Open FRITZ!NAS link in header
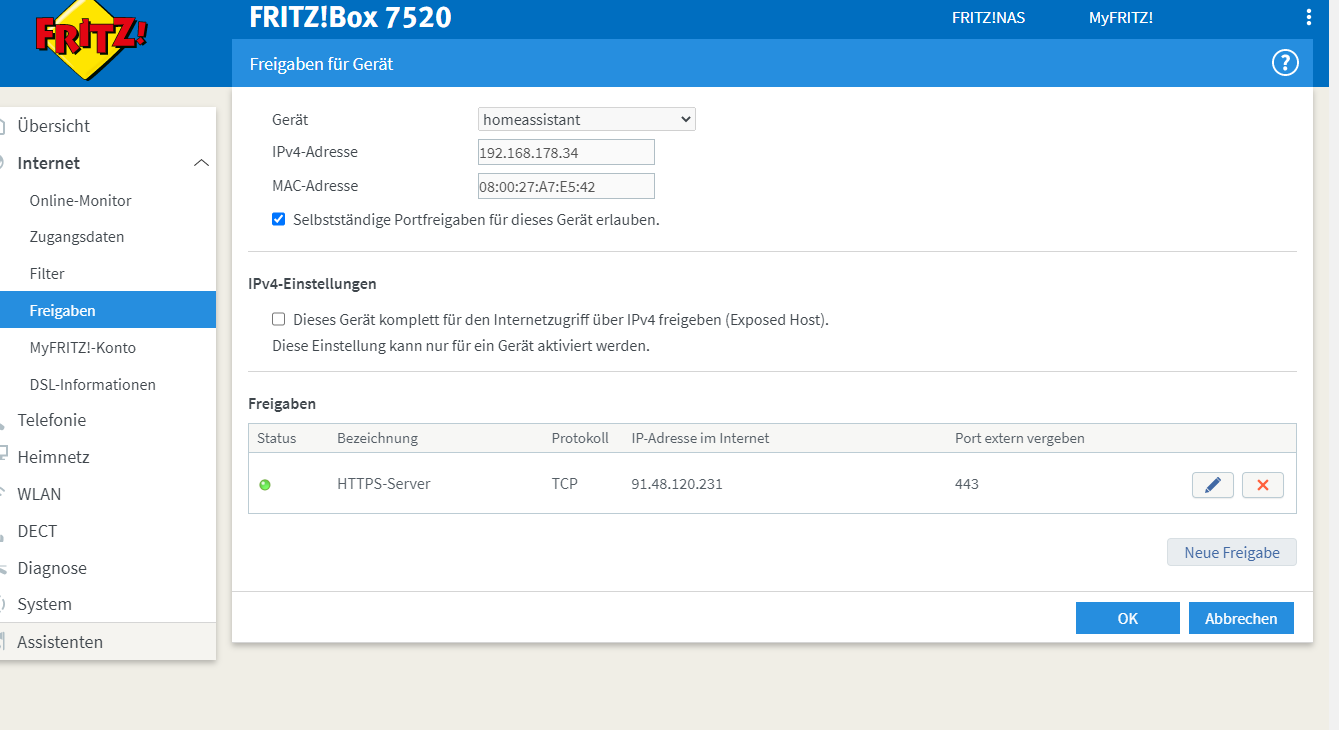Screen dimensions: 1339x730 pyautogui.click(x=988, y=17)
